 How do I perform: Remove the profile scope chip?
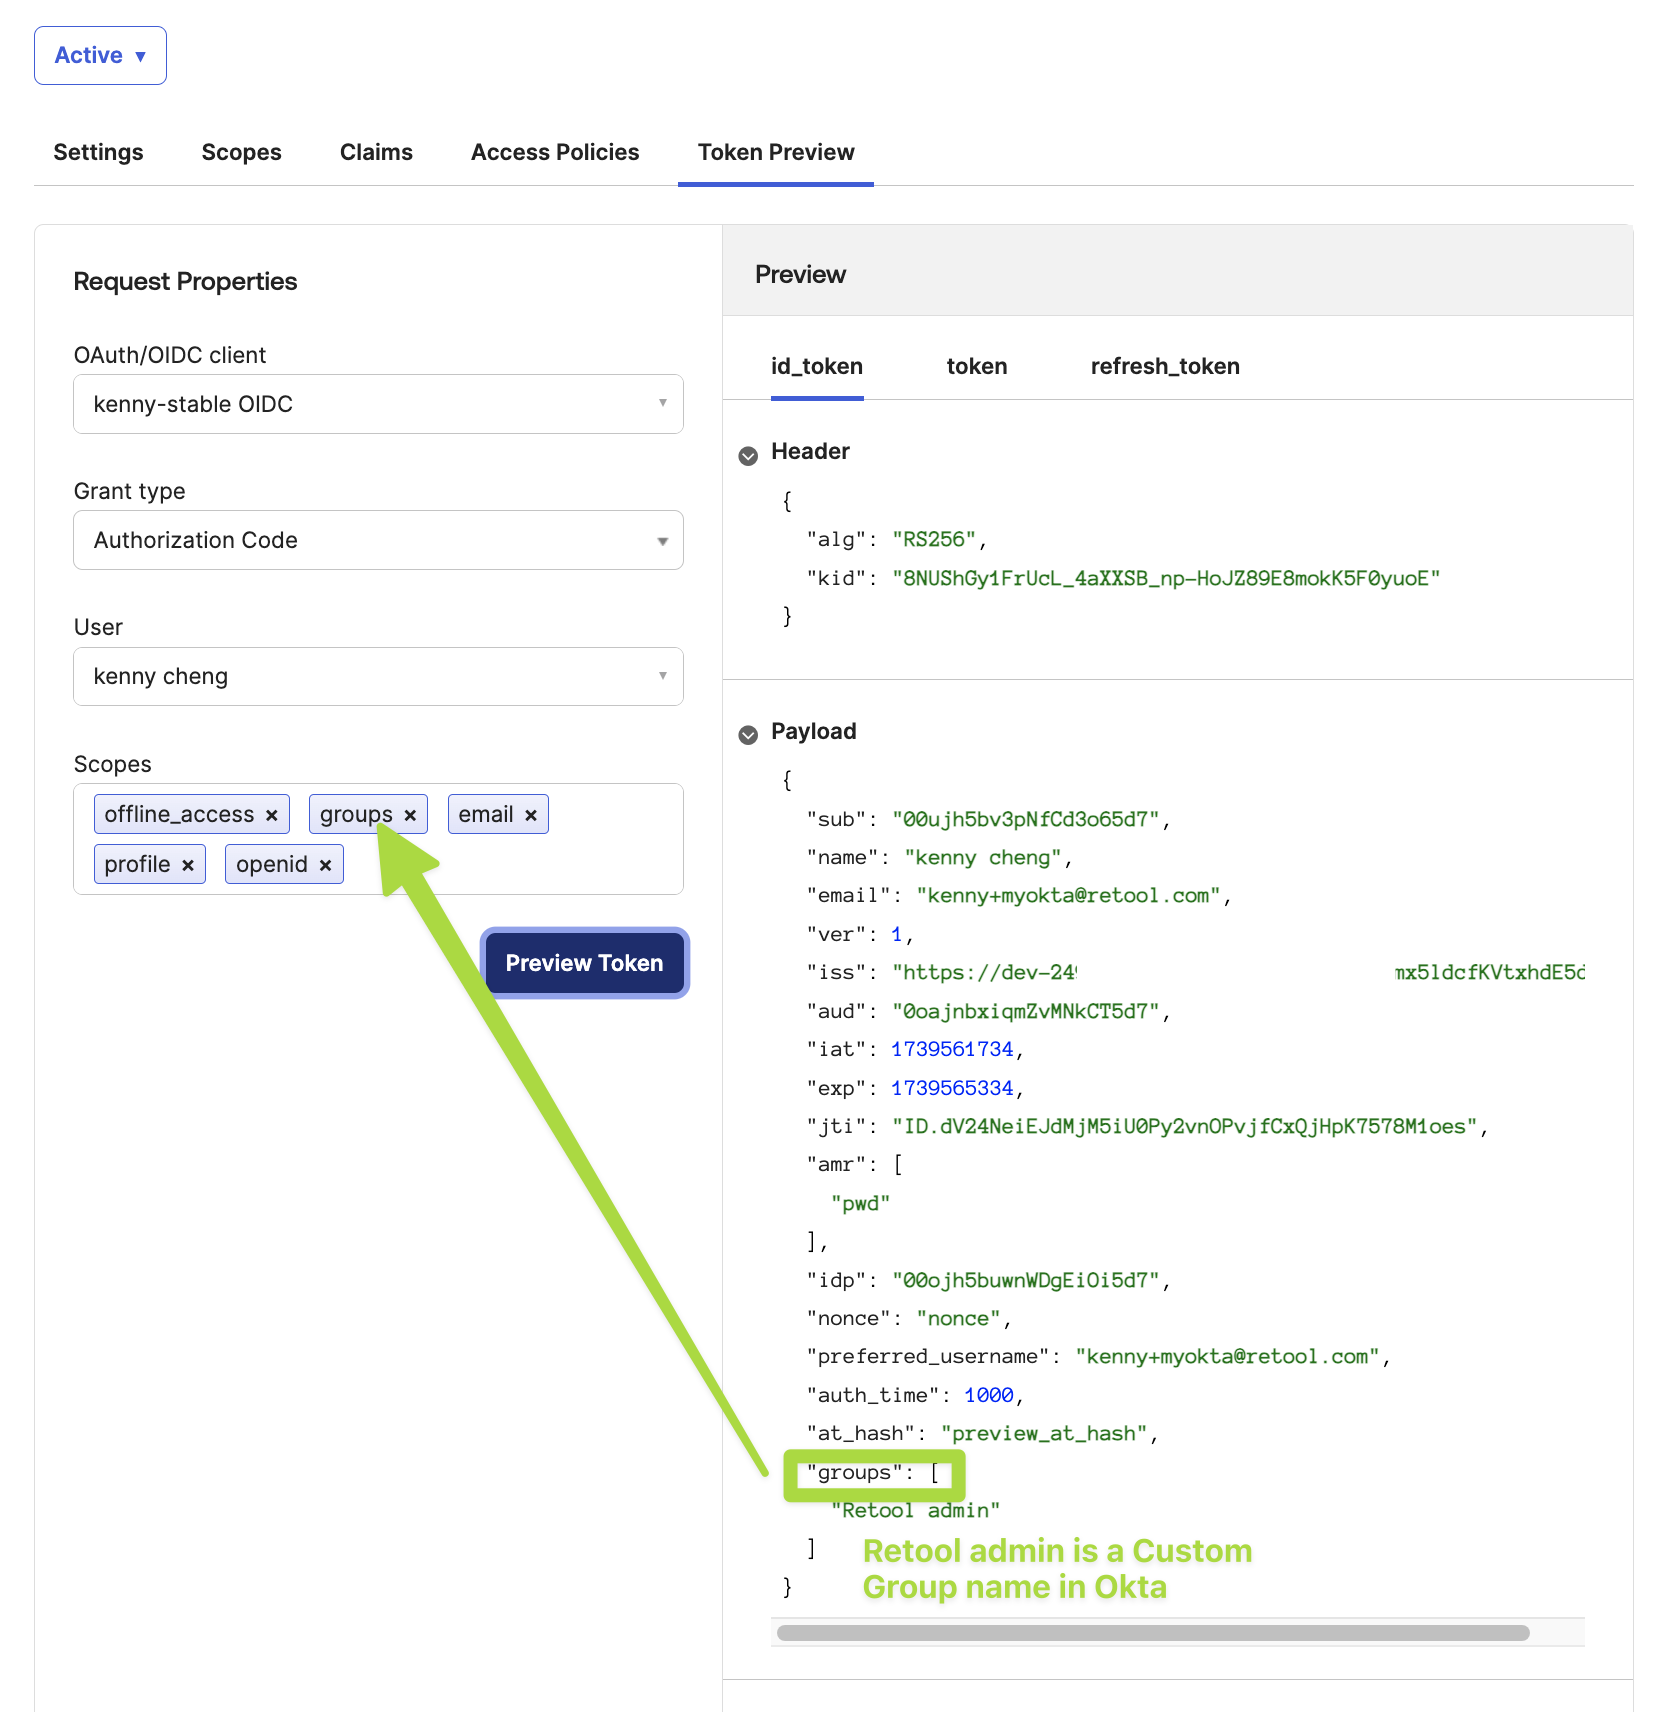point(188,866)
